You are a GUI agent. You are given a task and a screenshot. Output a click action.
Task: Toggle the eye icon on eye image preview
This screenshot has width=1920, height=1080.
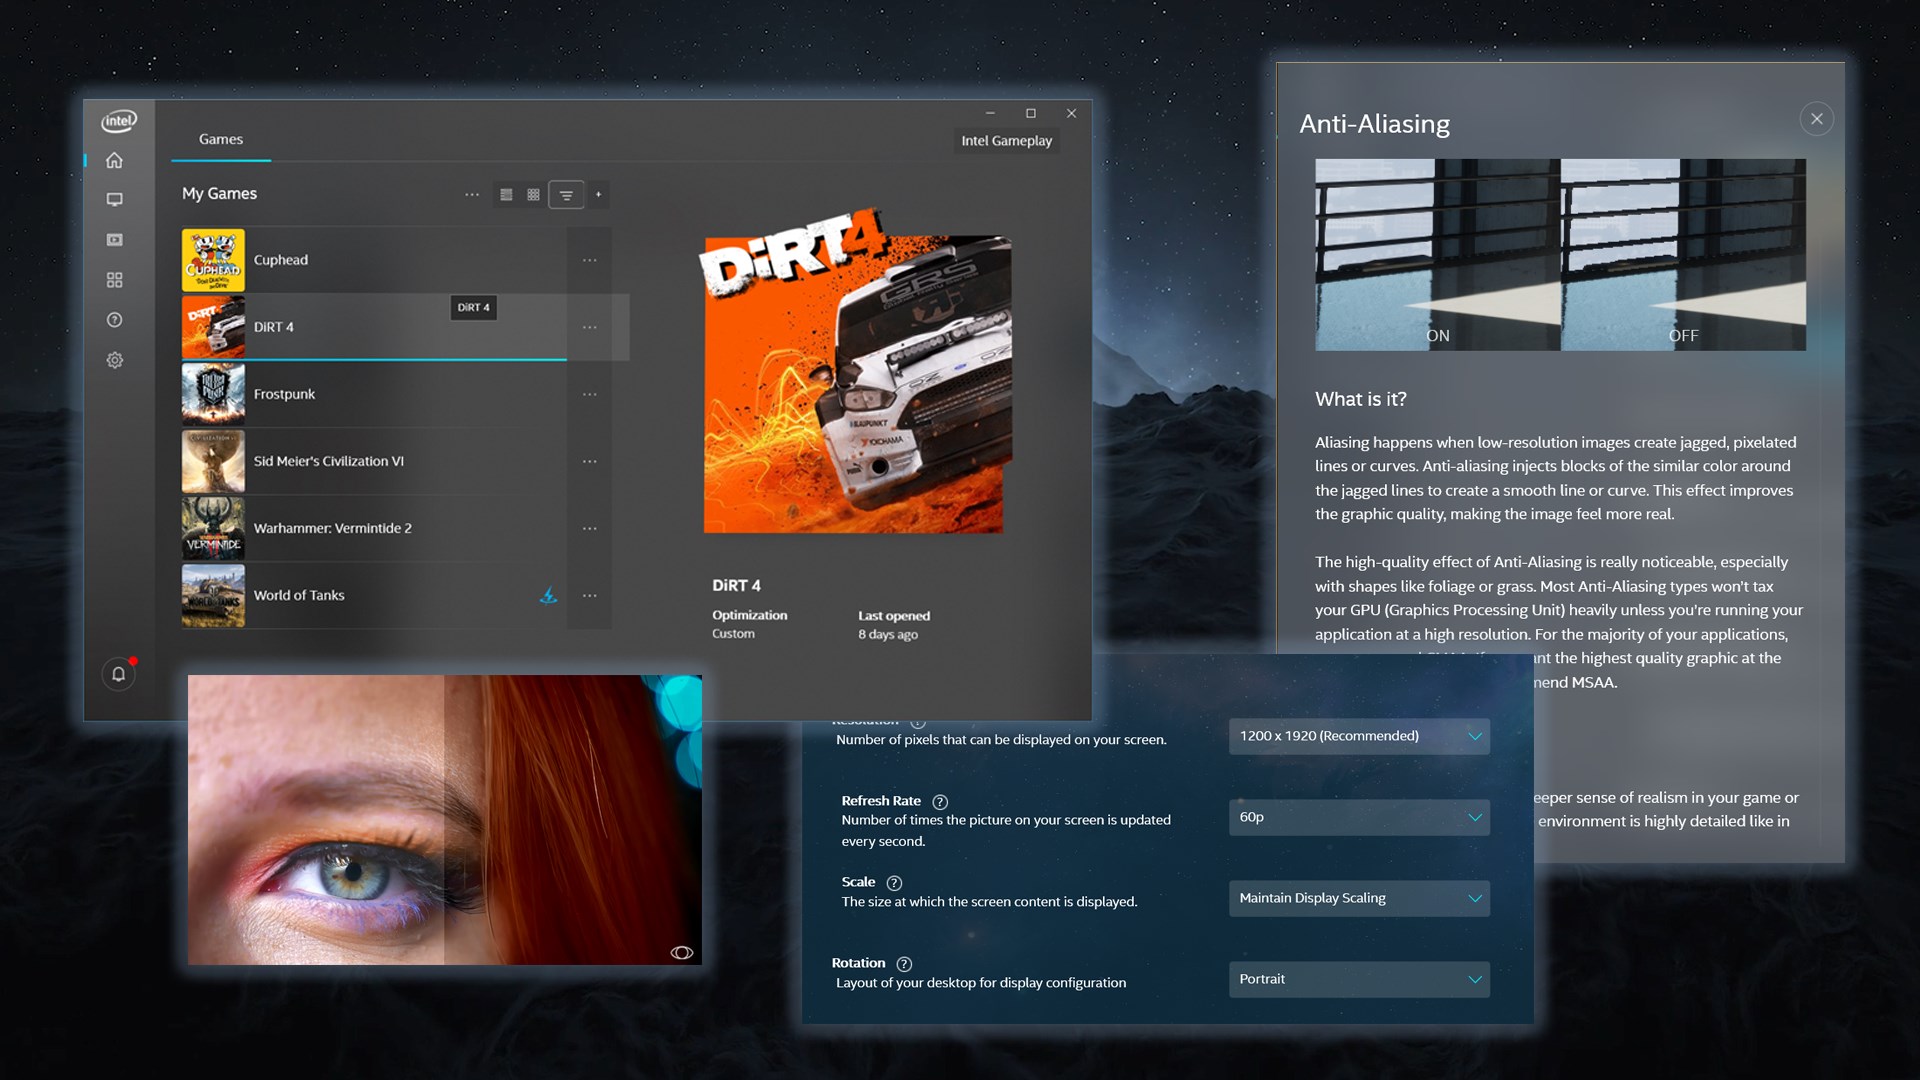coord(681,952)
